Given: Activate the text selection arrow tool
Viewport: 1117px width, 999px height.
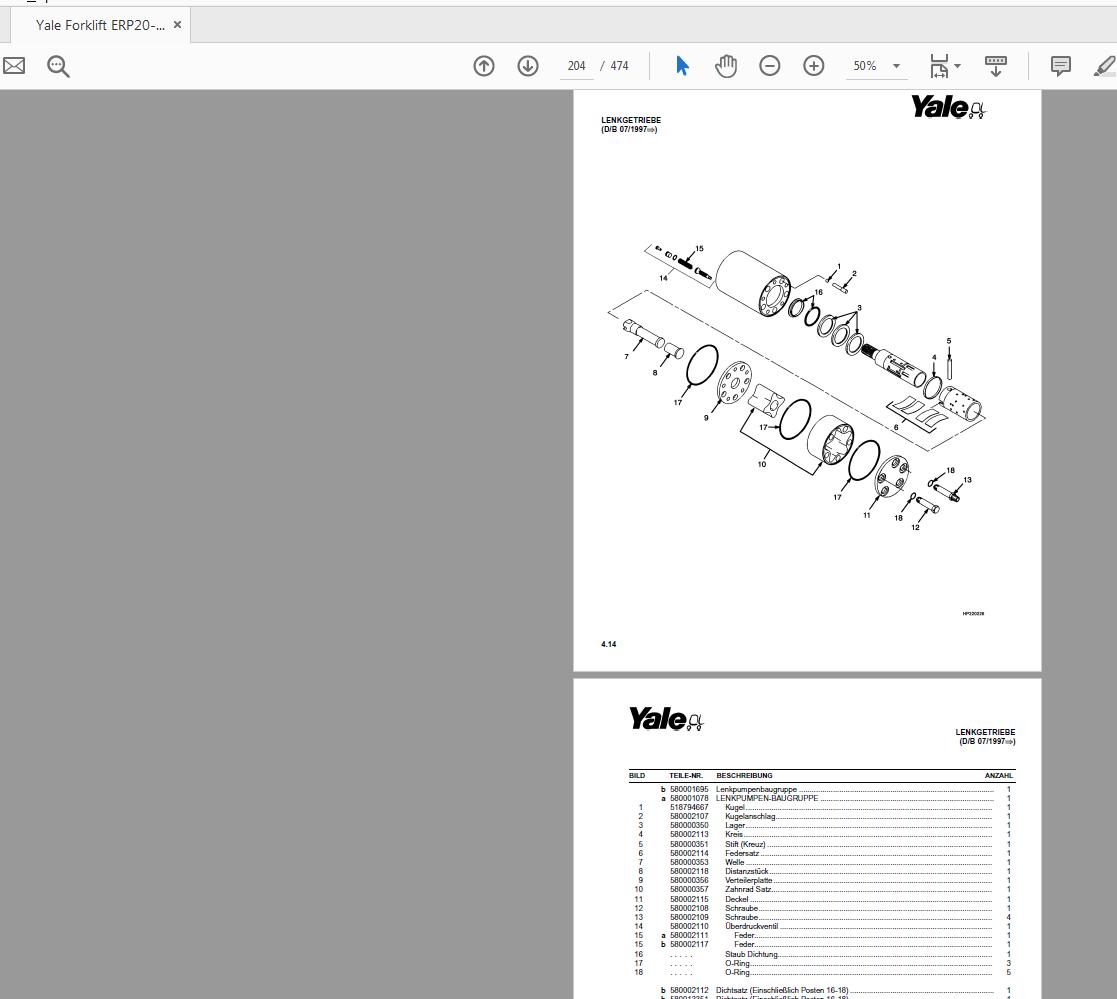Looking at the screenshot, I should click(681, 66).
